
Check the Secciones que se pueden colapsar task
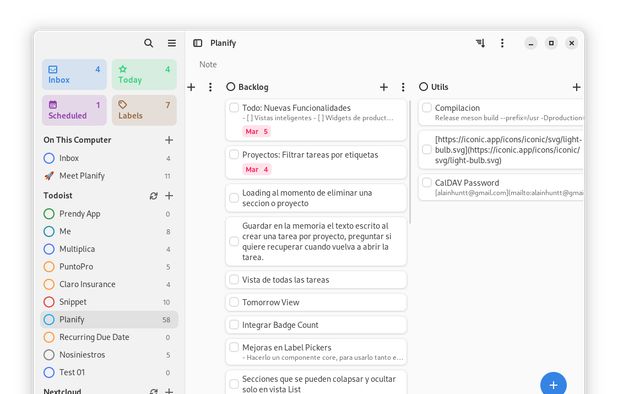(234, 384)
